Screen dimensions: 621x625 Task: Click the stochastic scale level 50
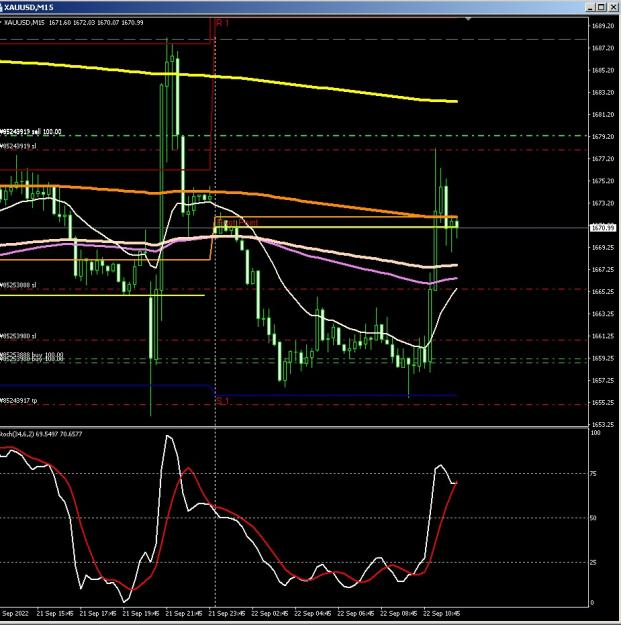pyautogui.click(x=593, y=518)
